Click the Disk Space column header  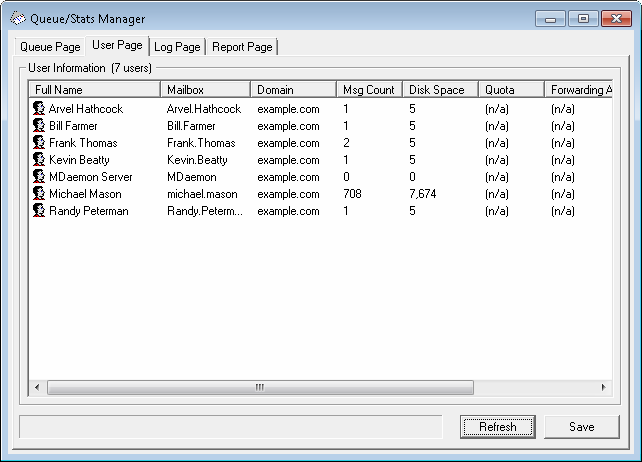pos(438,90)
